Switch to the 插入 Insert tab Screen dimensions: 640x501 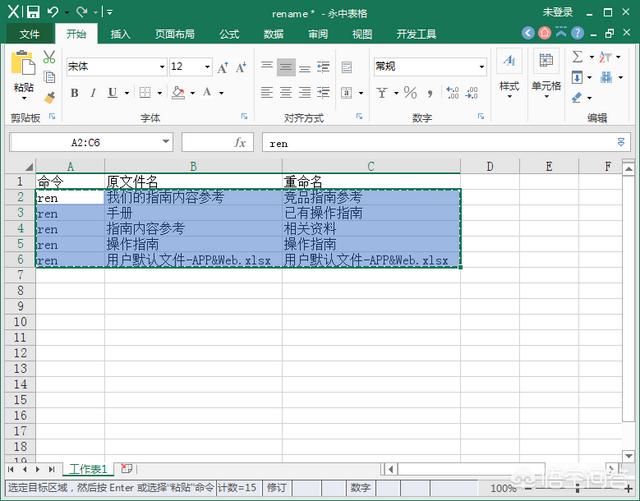120,34
